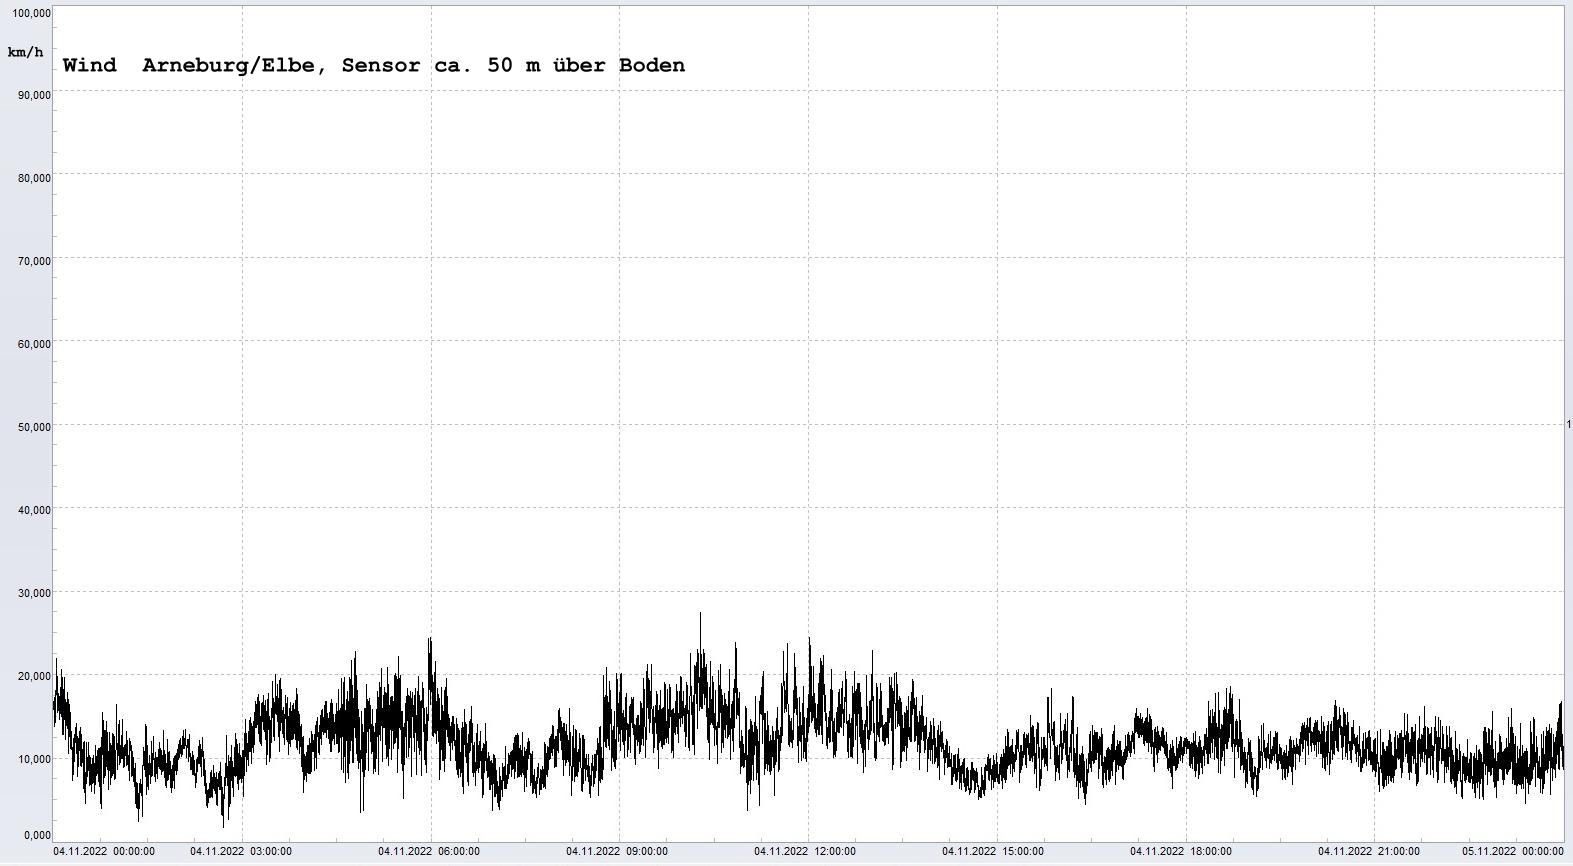Click the chart title 'Wind Arneburg/Elbe'
The height and width of the screenshot is (866, 1573).
point(373,65)
